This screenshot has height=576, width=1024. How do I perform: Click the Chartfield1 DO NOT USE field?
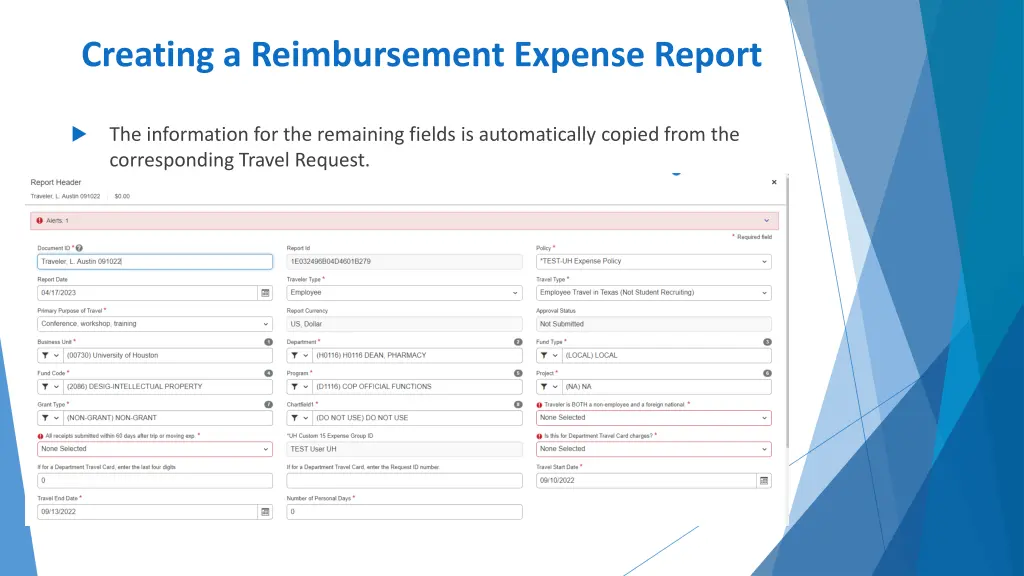(417, 418)
